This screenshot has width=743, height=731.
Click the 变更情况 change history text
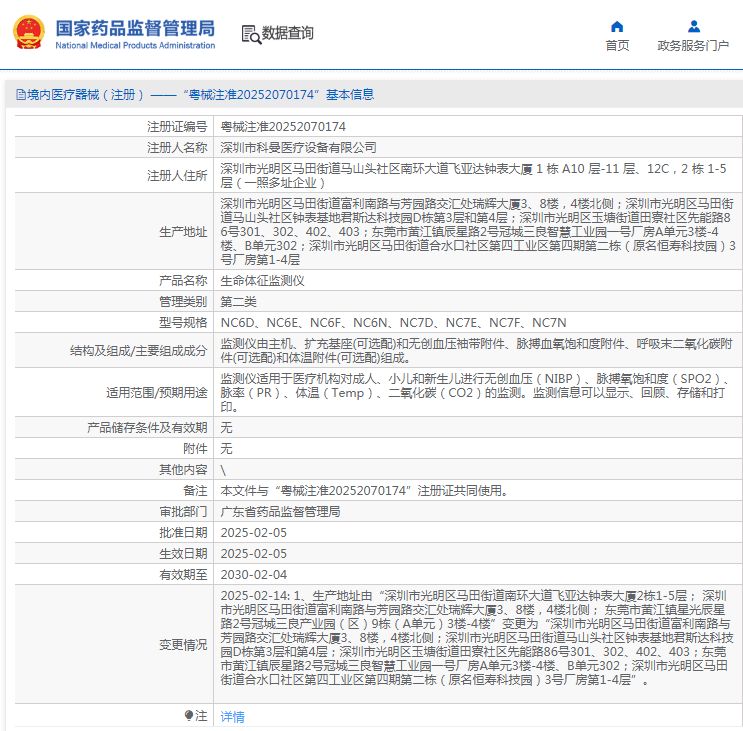pos(477,637)
